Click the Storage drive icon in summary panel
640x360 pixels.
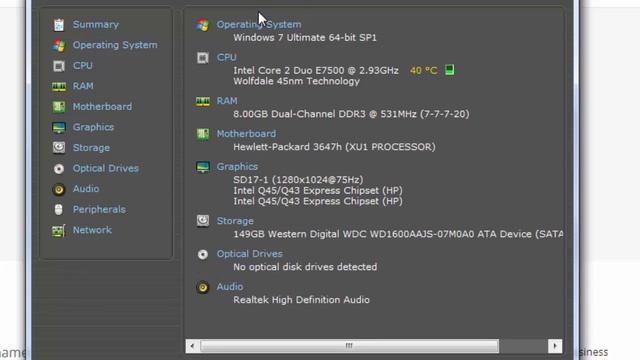point(203,221)
